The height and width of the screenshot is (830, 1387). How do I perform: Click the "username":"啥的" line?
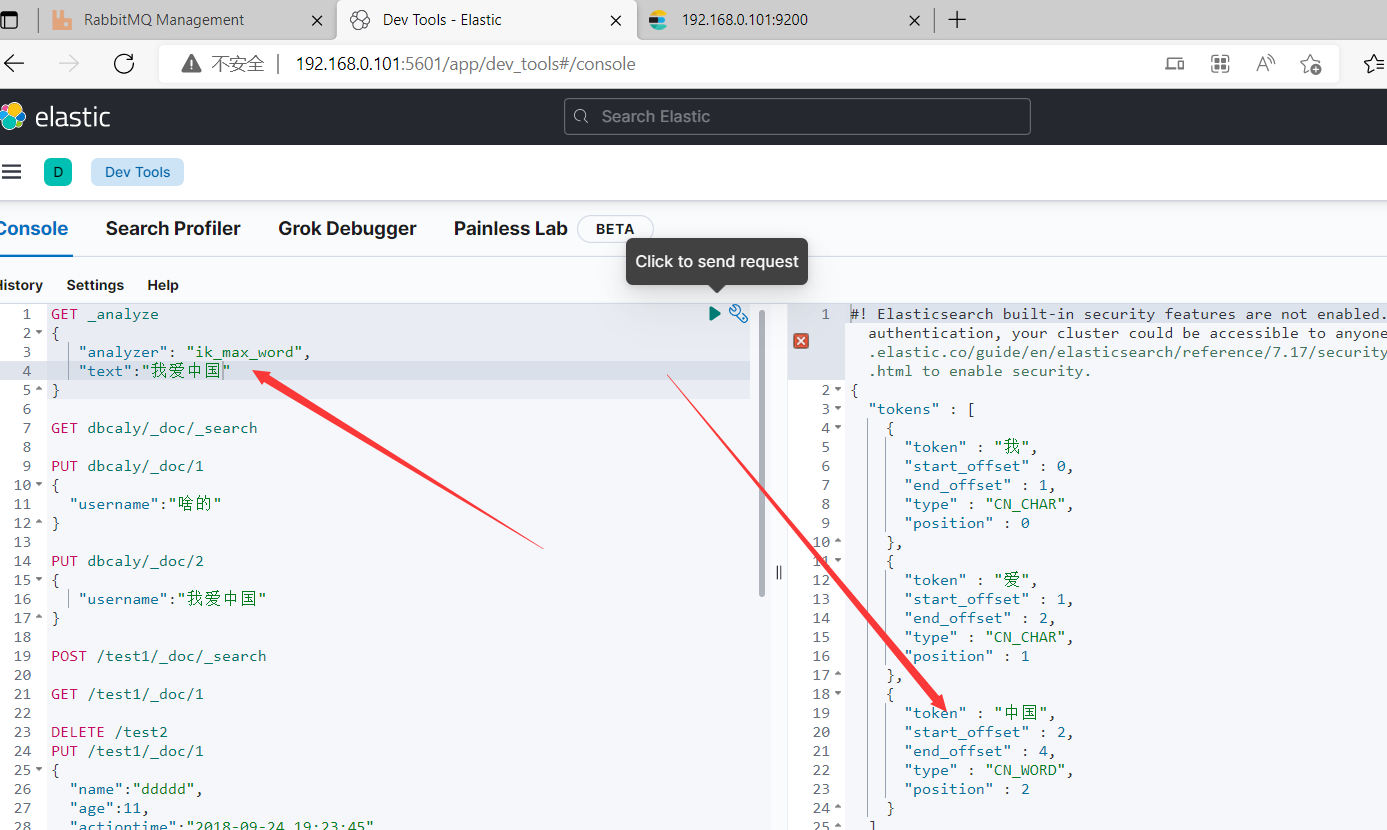pos(145,504)
